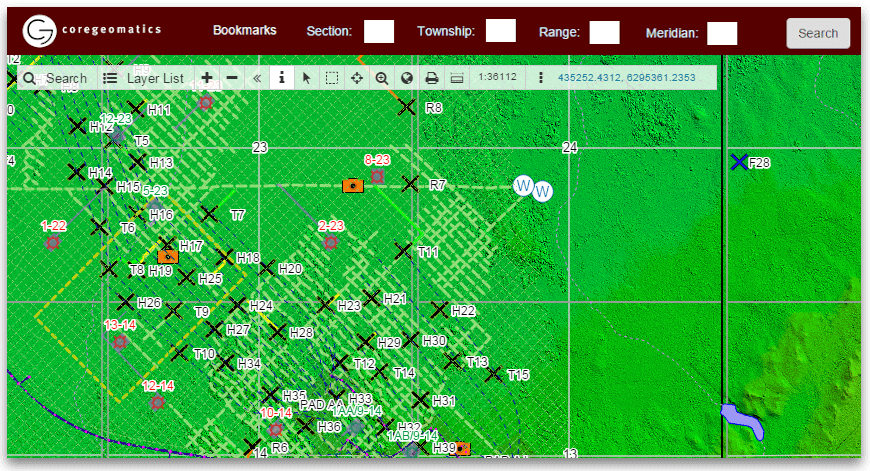Zoom in with the plus icon

click(207, 78)
